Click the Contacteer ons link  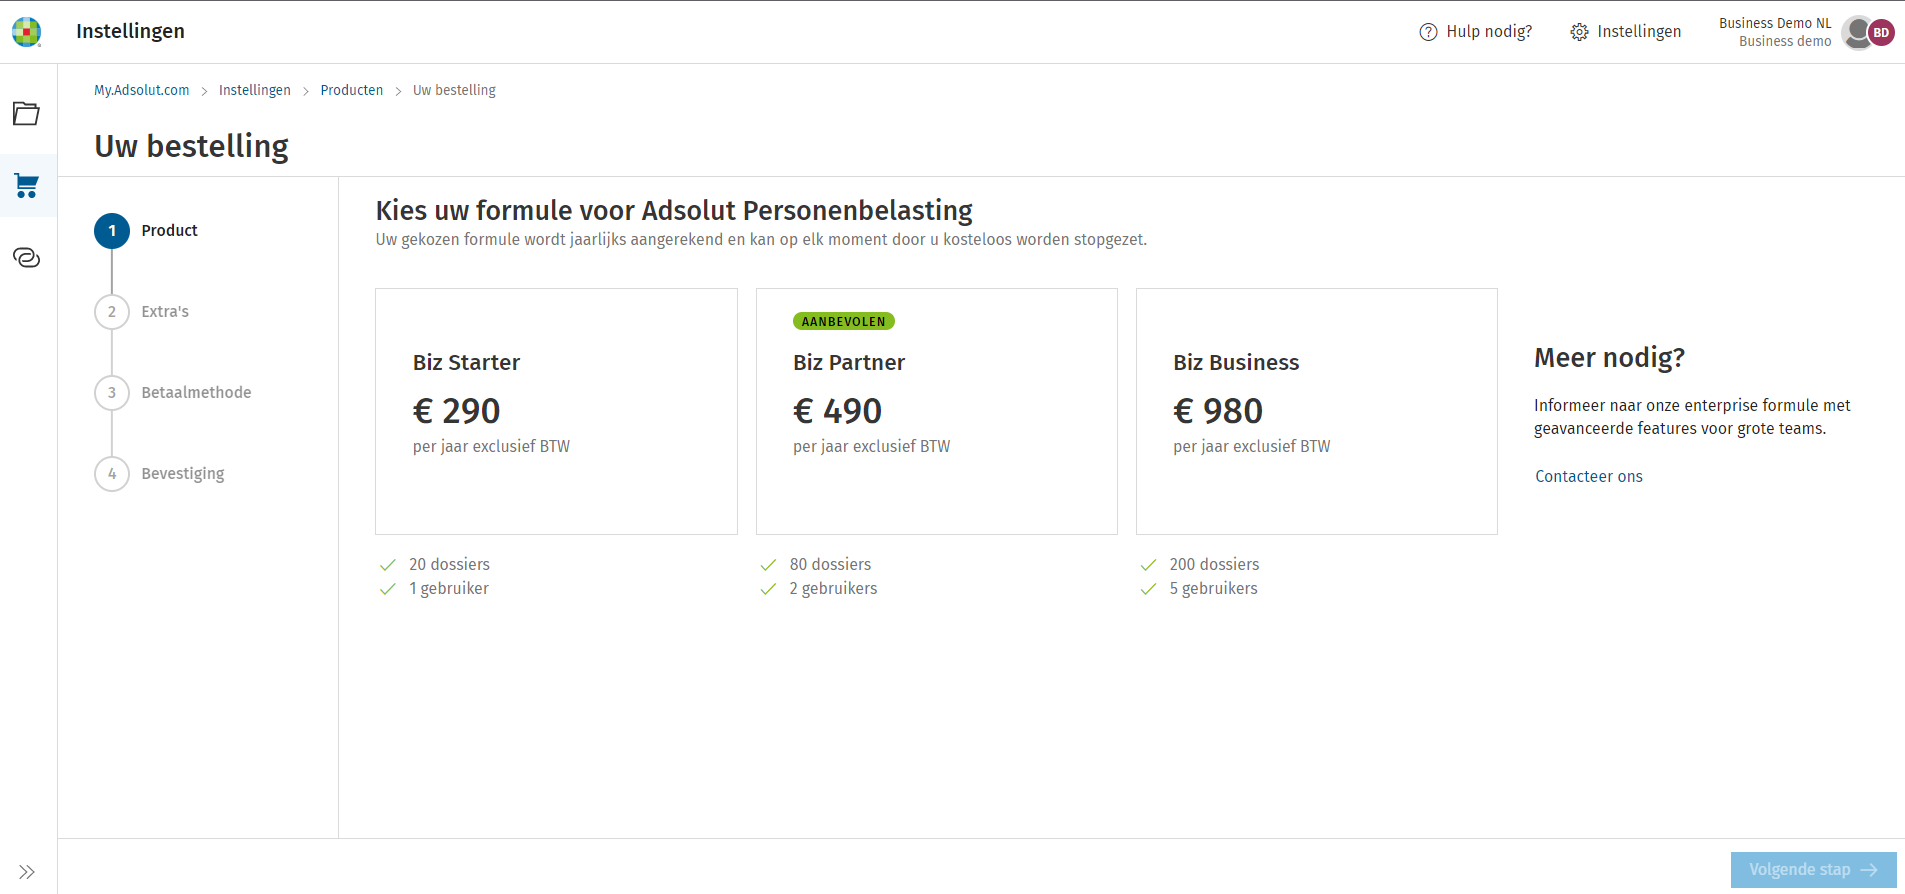tap(1588, 476)
